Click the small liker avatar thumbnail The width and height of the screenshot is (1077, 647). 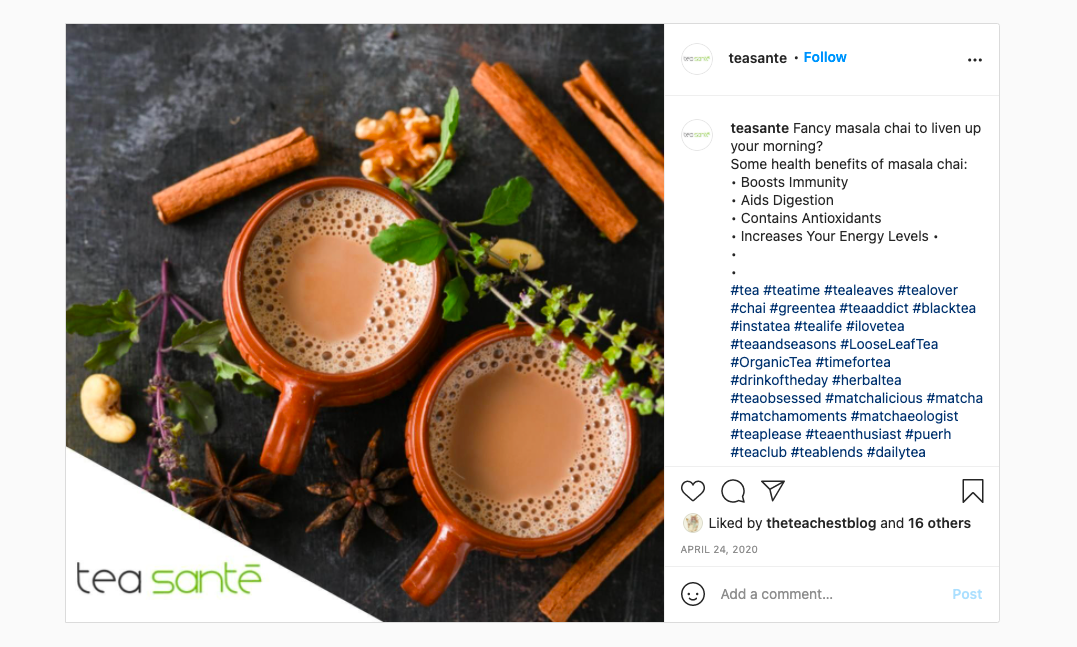click(692, 523)
